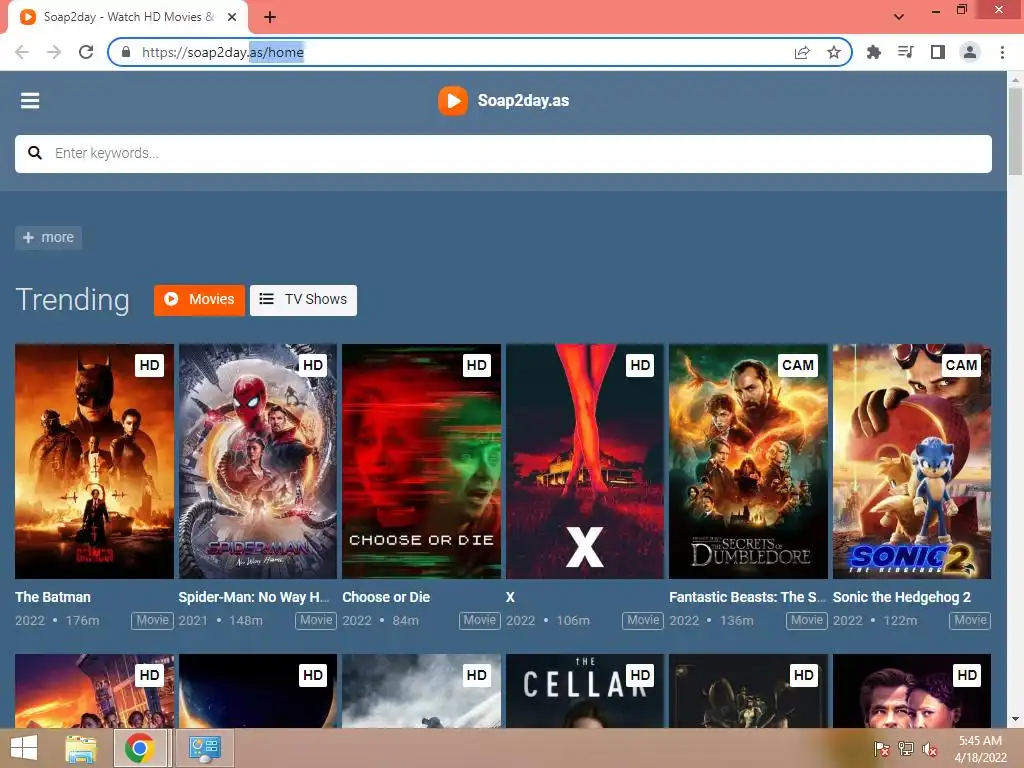1024x768 pixels.
Task: Click Choose or Die title link
Action: (x=386, y=597)
